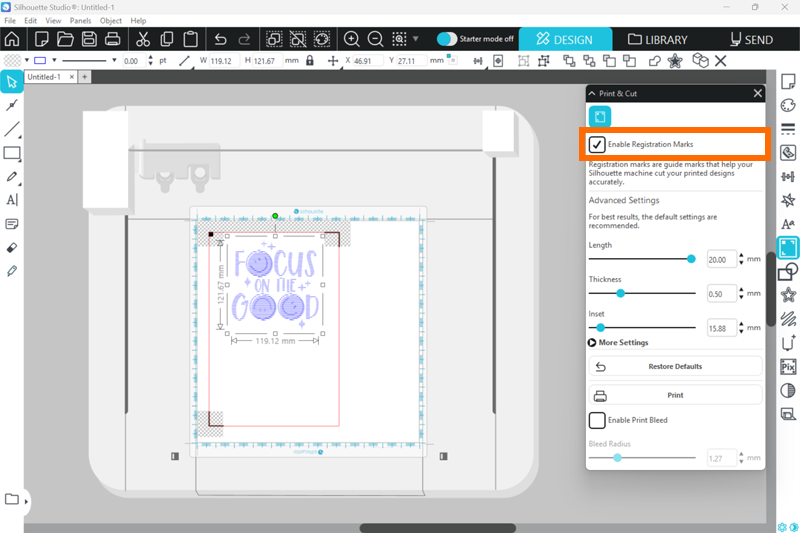Click the Undo arrow icon

coord(221,40)
